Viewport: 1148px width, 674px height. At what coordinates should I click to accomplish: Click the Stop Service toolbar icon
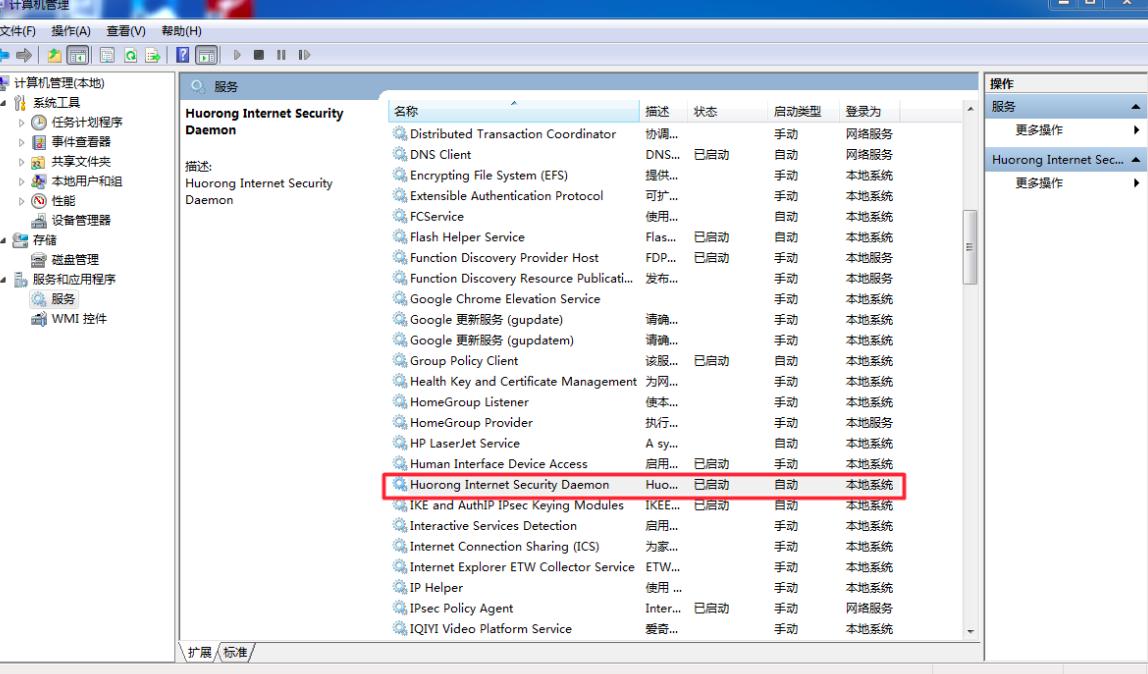tap(259, 55)
